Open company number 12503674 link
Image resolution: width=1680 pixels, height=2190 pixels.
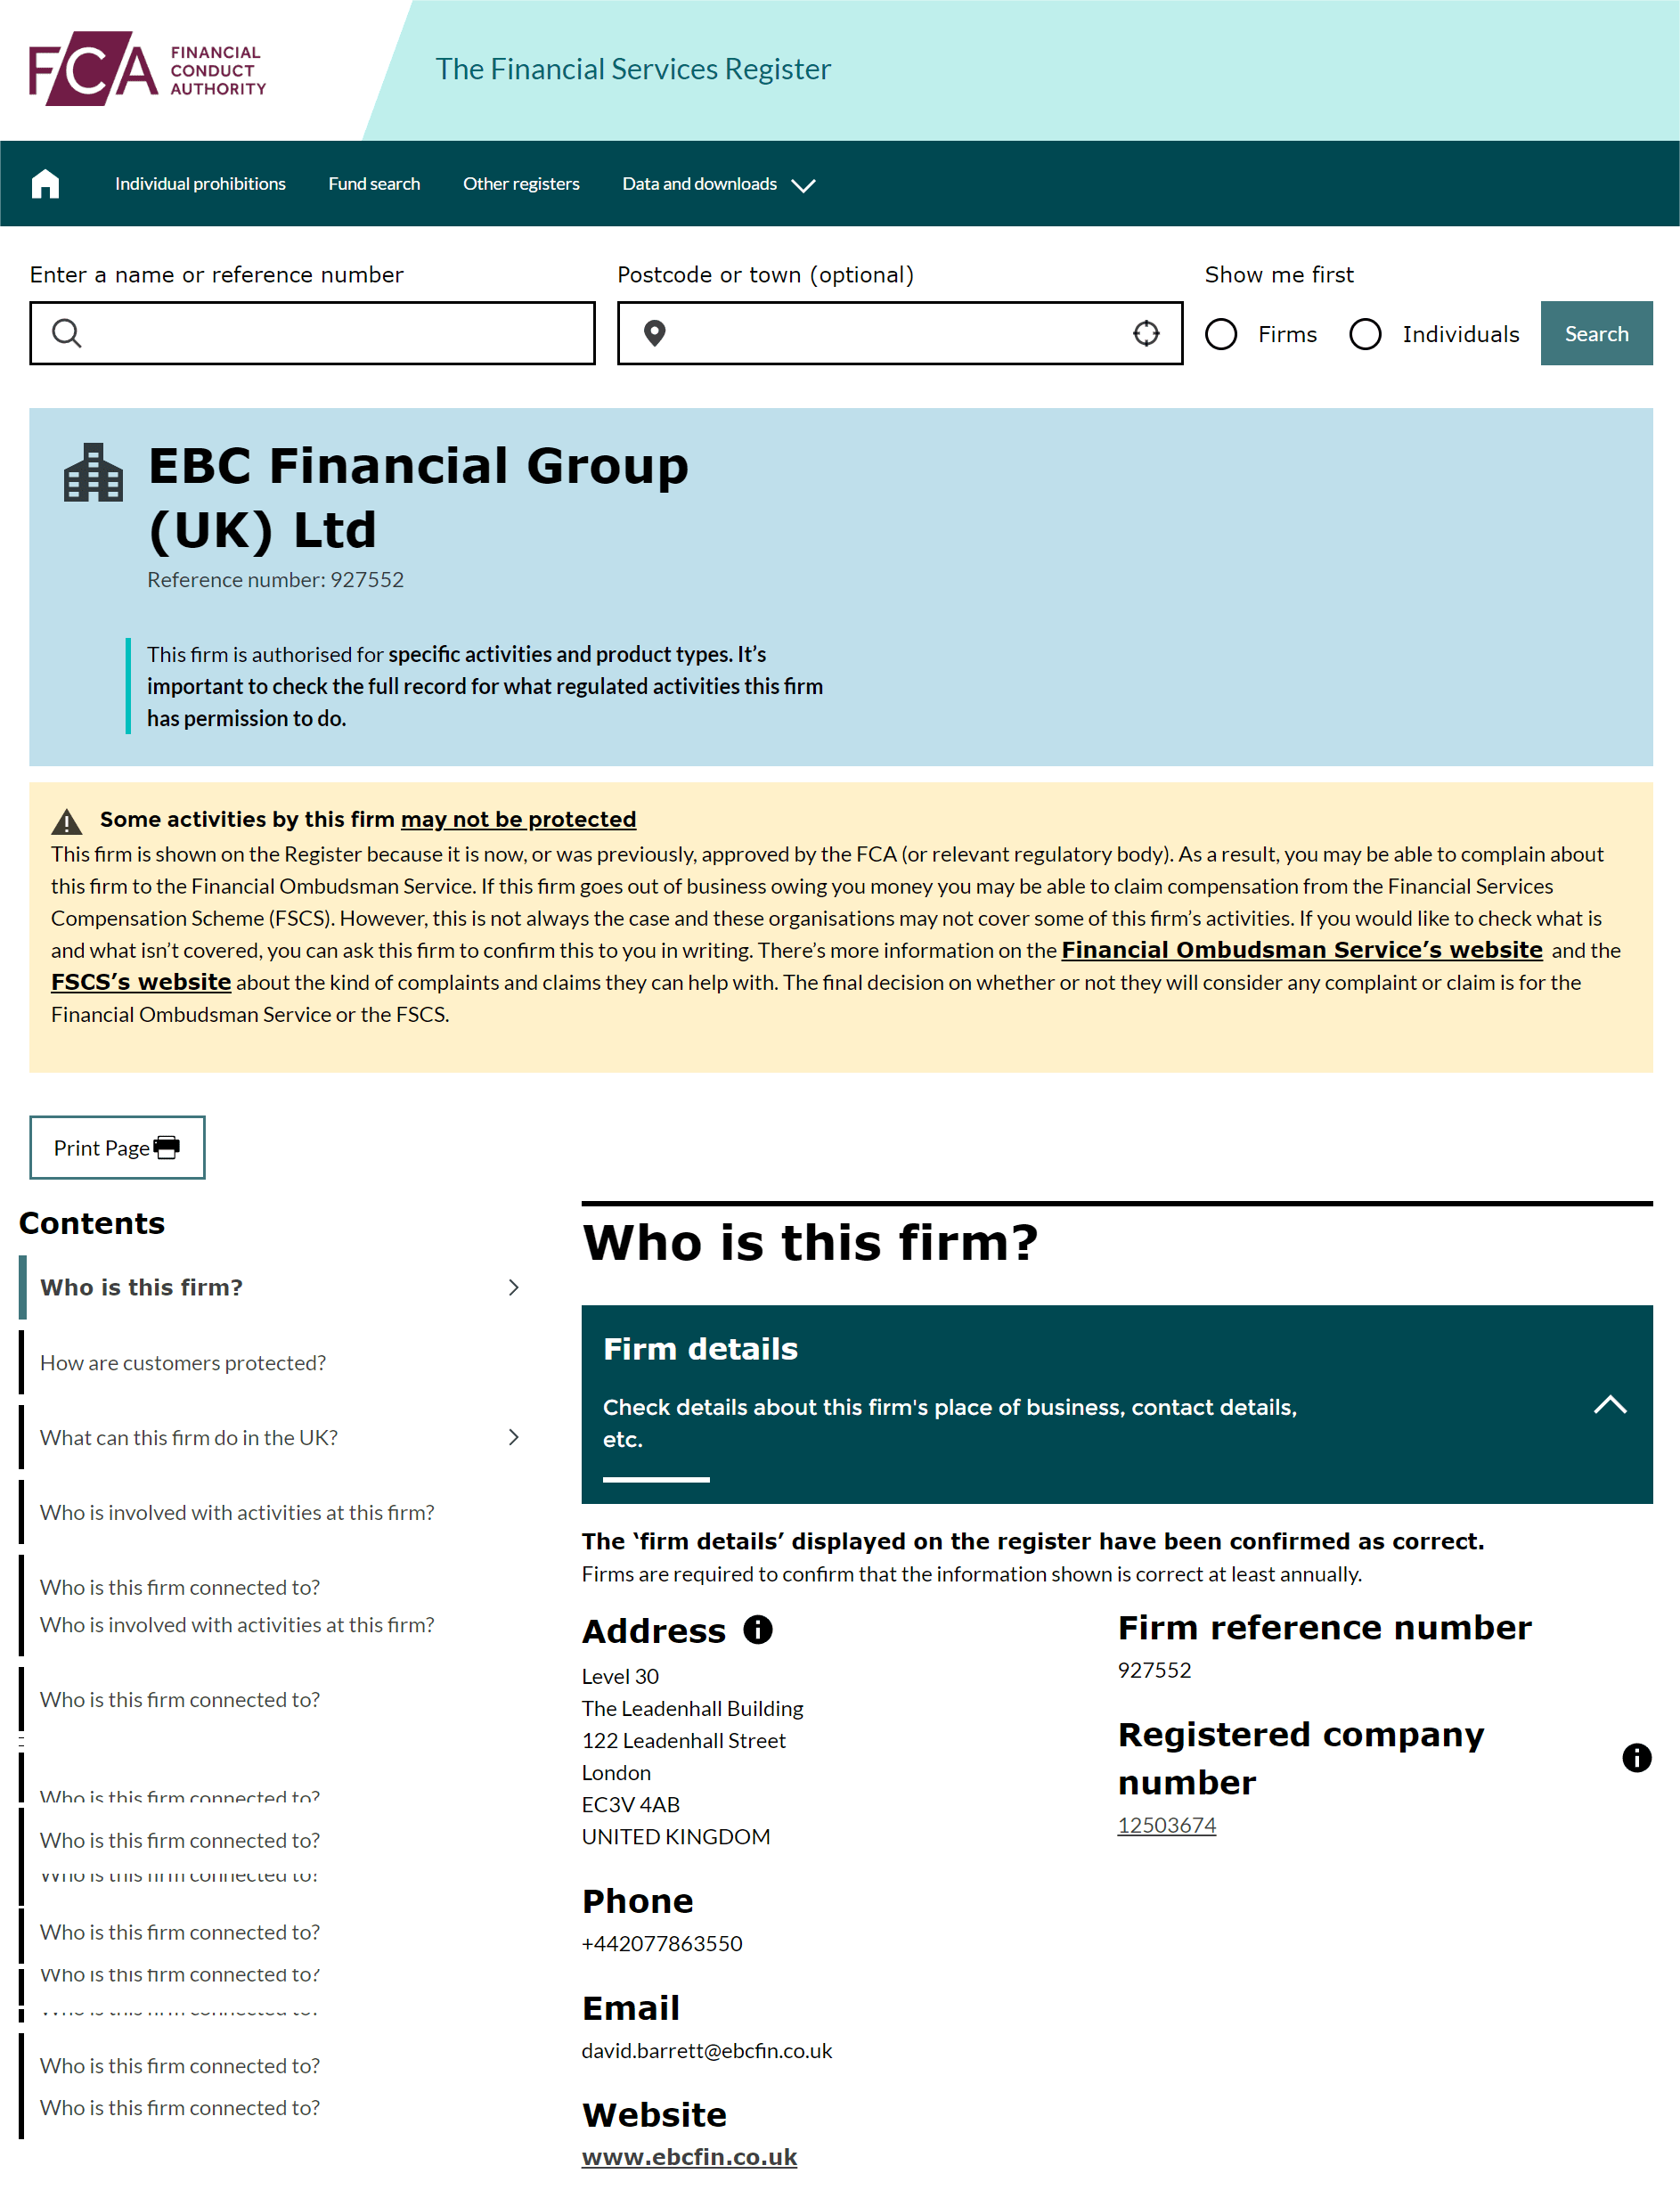[x=1166, y=1825]
